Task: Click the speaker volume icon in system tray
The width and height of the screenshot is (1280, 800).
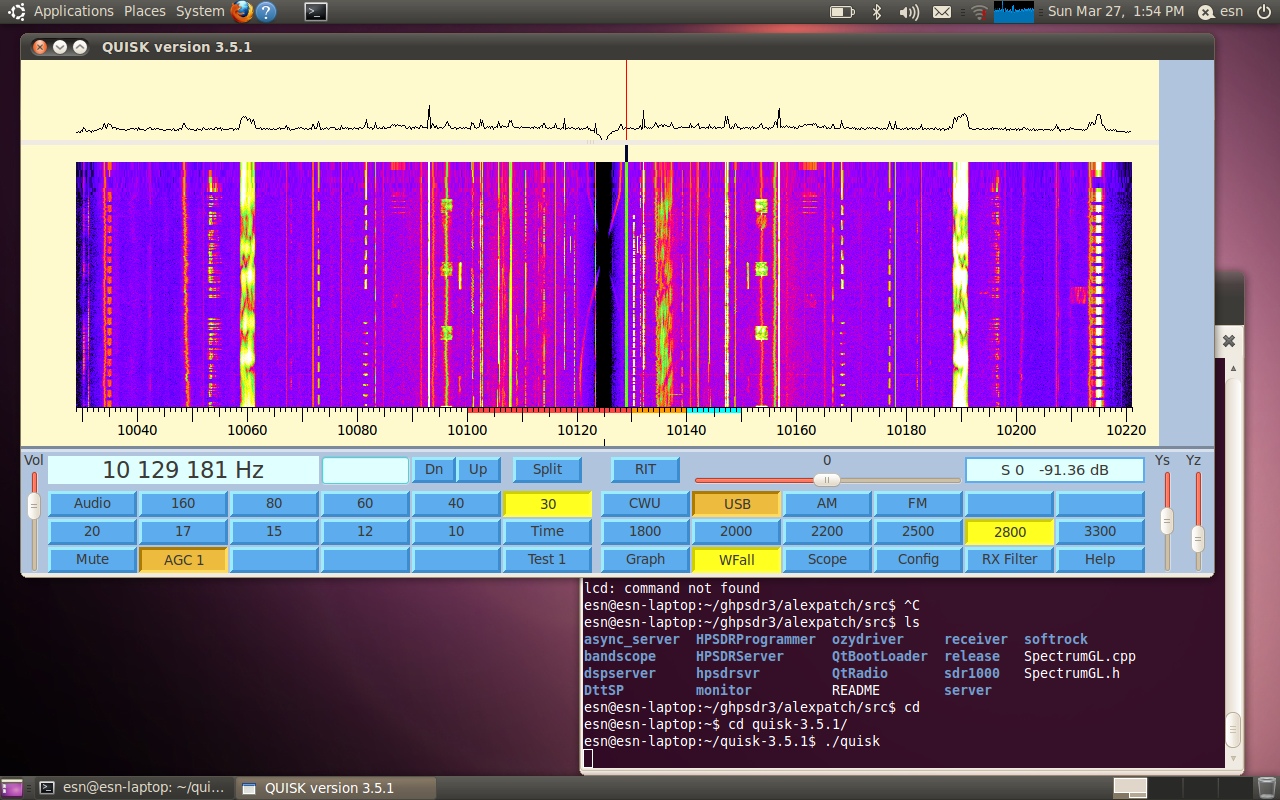Action: 909,12
